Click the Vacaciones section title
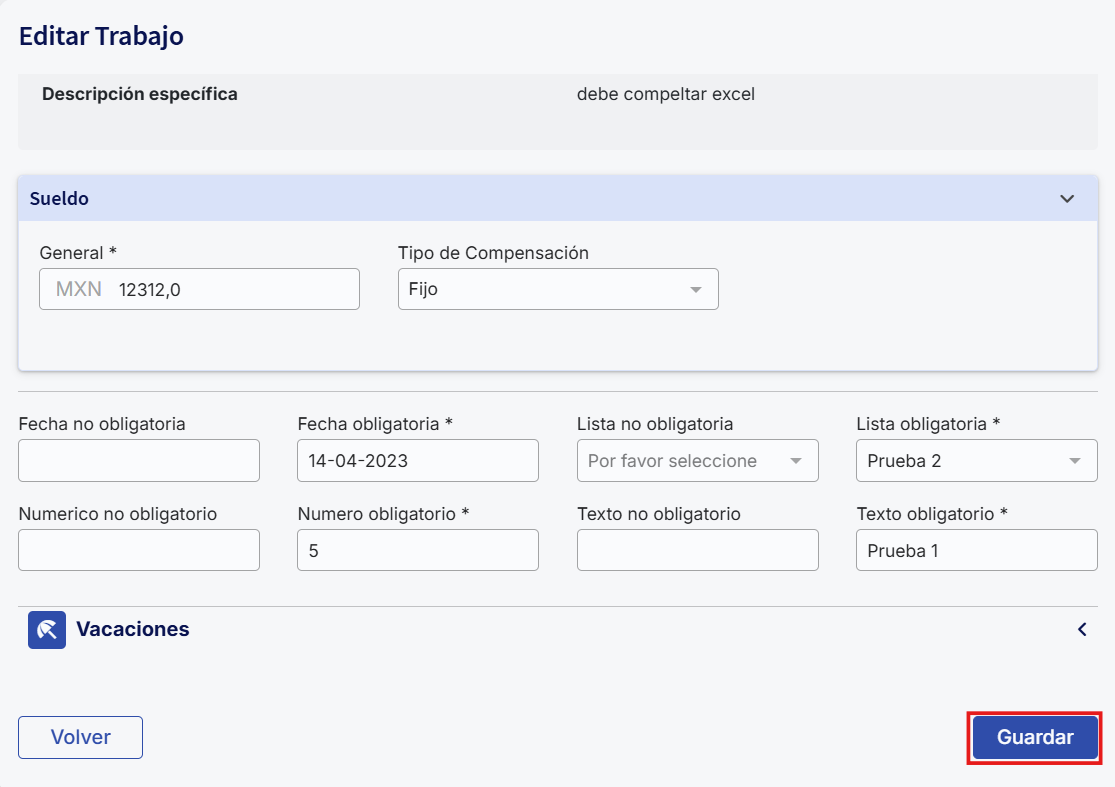This screenshot has width=1115, height=787. [x=133, y=630]
